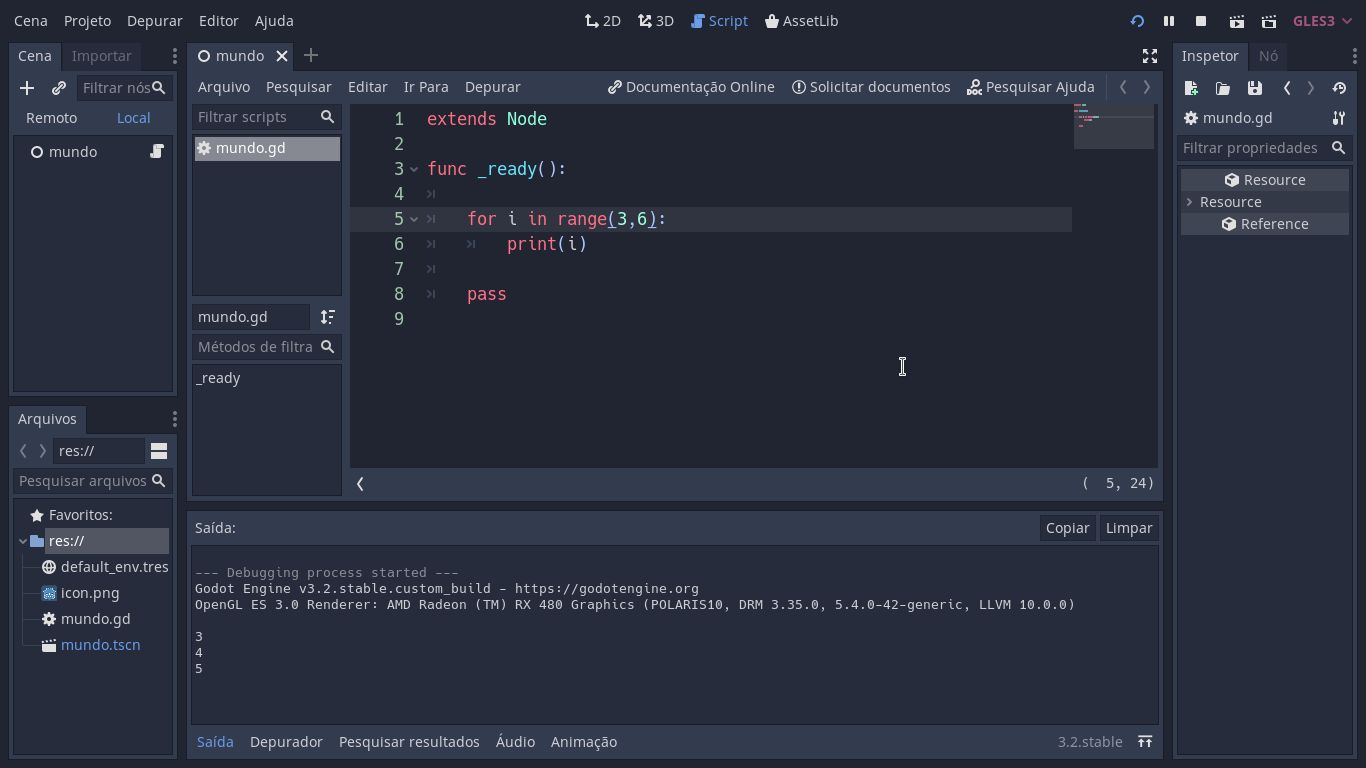This screenshot has height=768, width=1366.
Task: Expand the Resource section in Inspetor
Action: point(1190,202)
